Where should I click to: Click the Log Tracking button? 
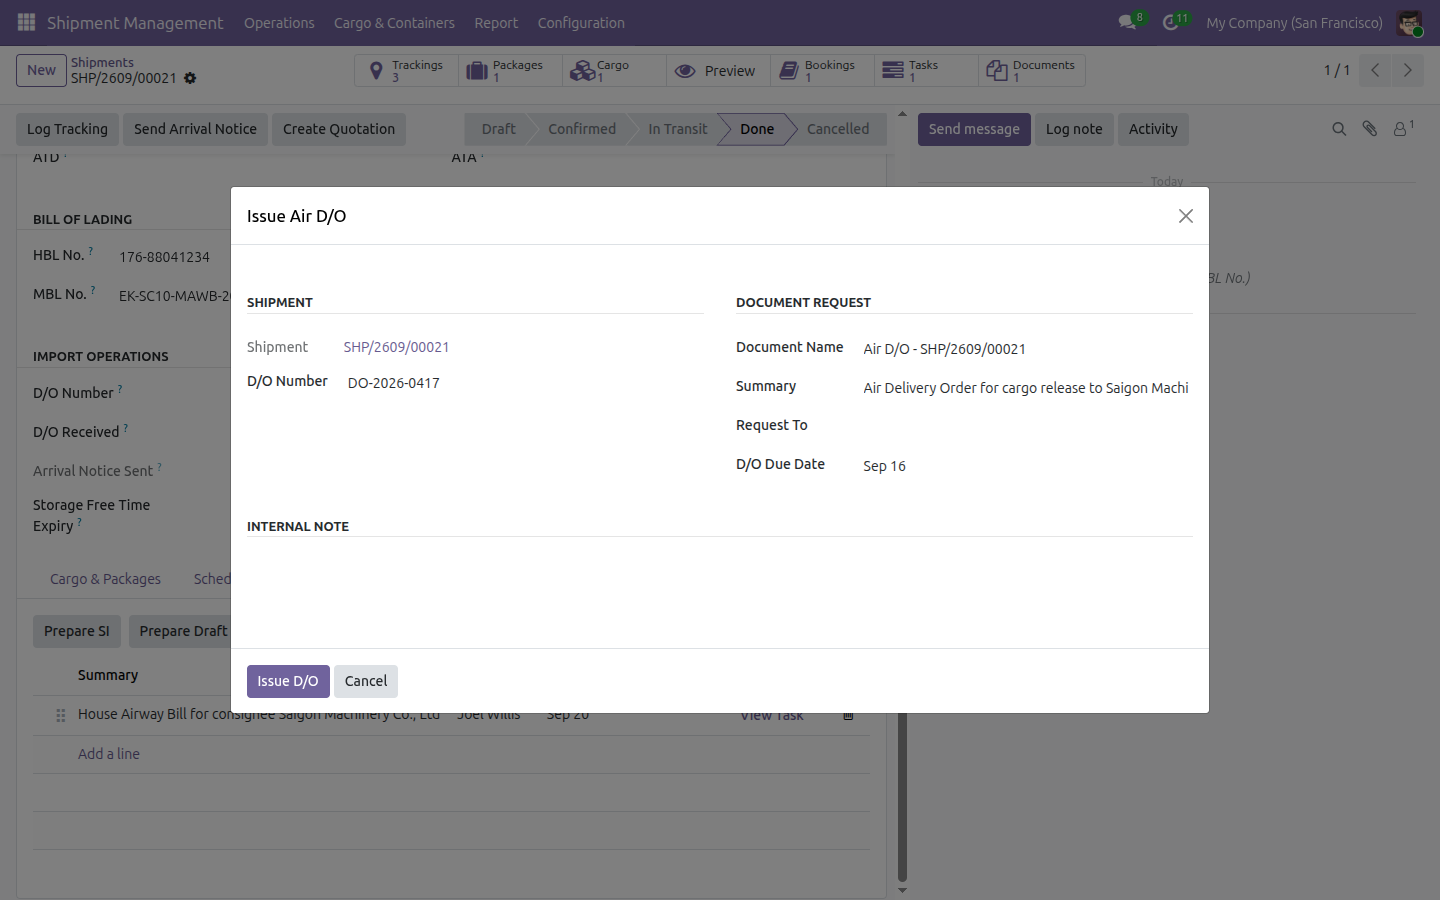coord(67,129)
